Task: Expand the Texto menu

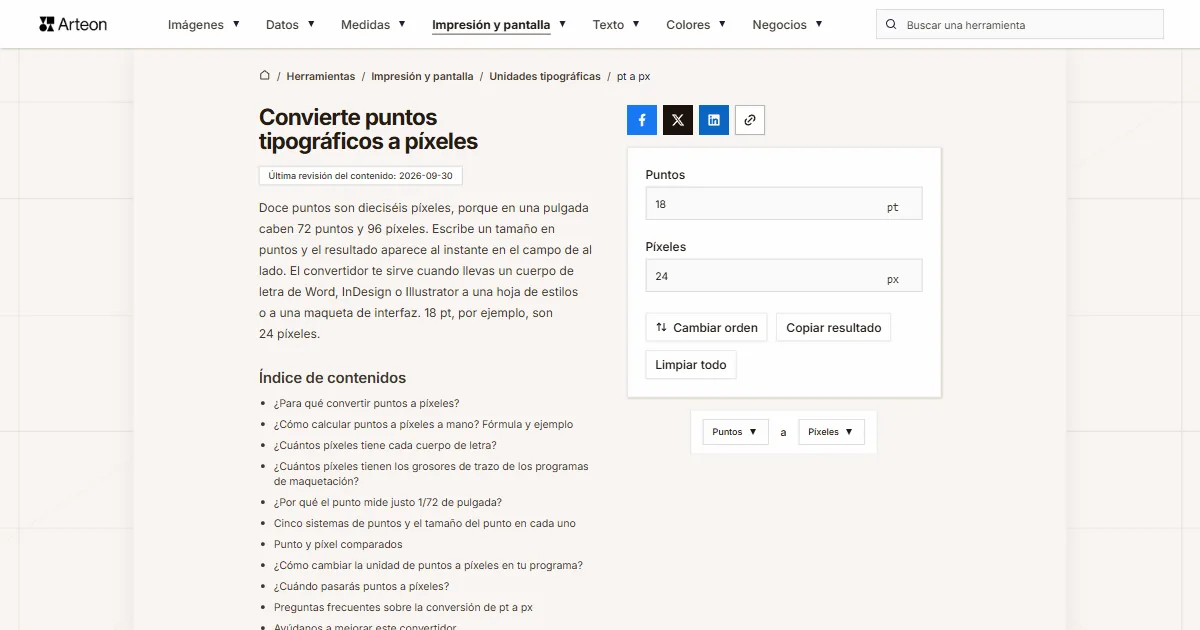Action: coord(616,25)
